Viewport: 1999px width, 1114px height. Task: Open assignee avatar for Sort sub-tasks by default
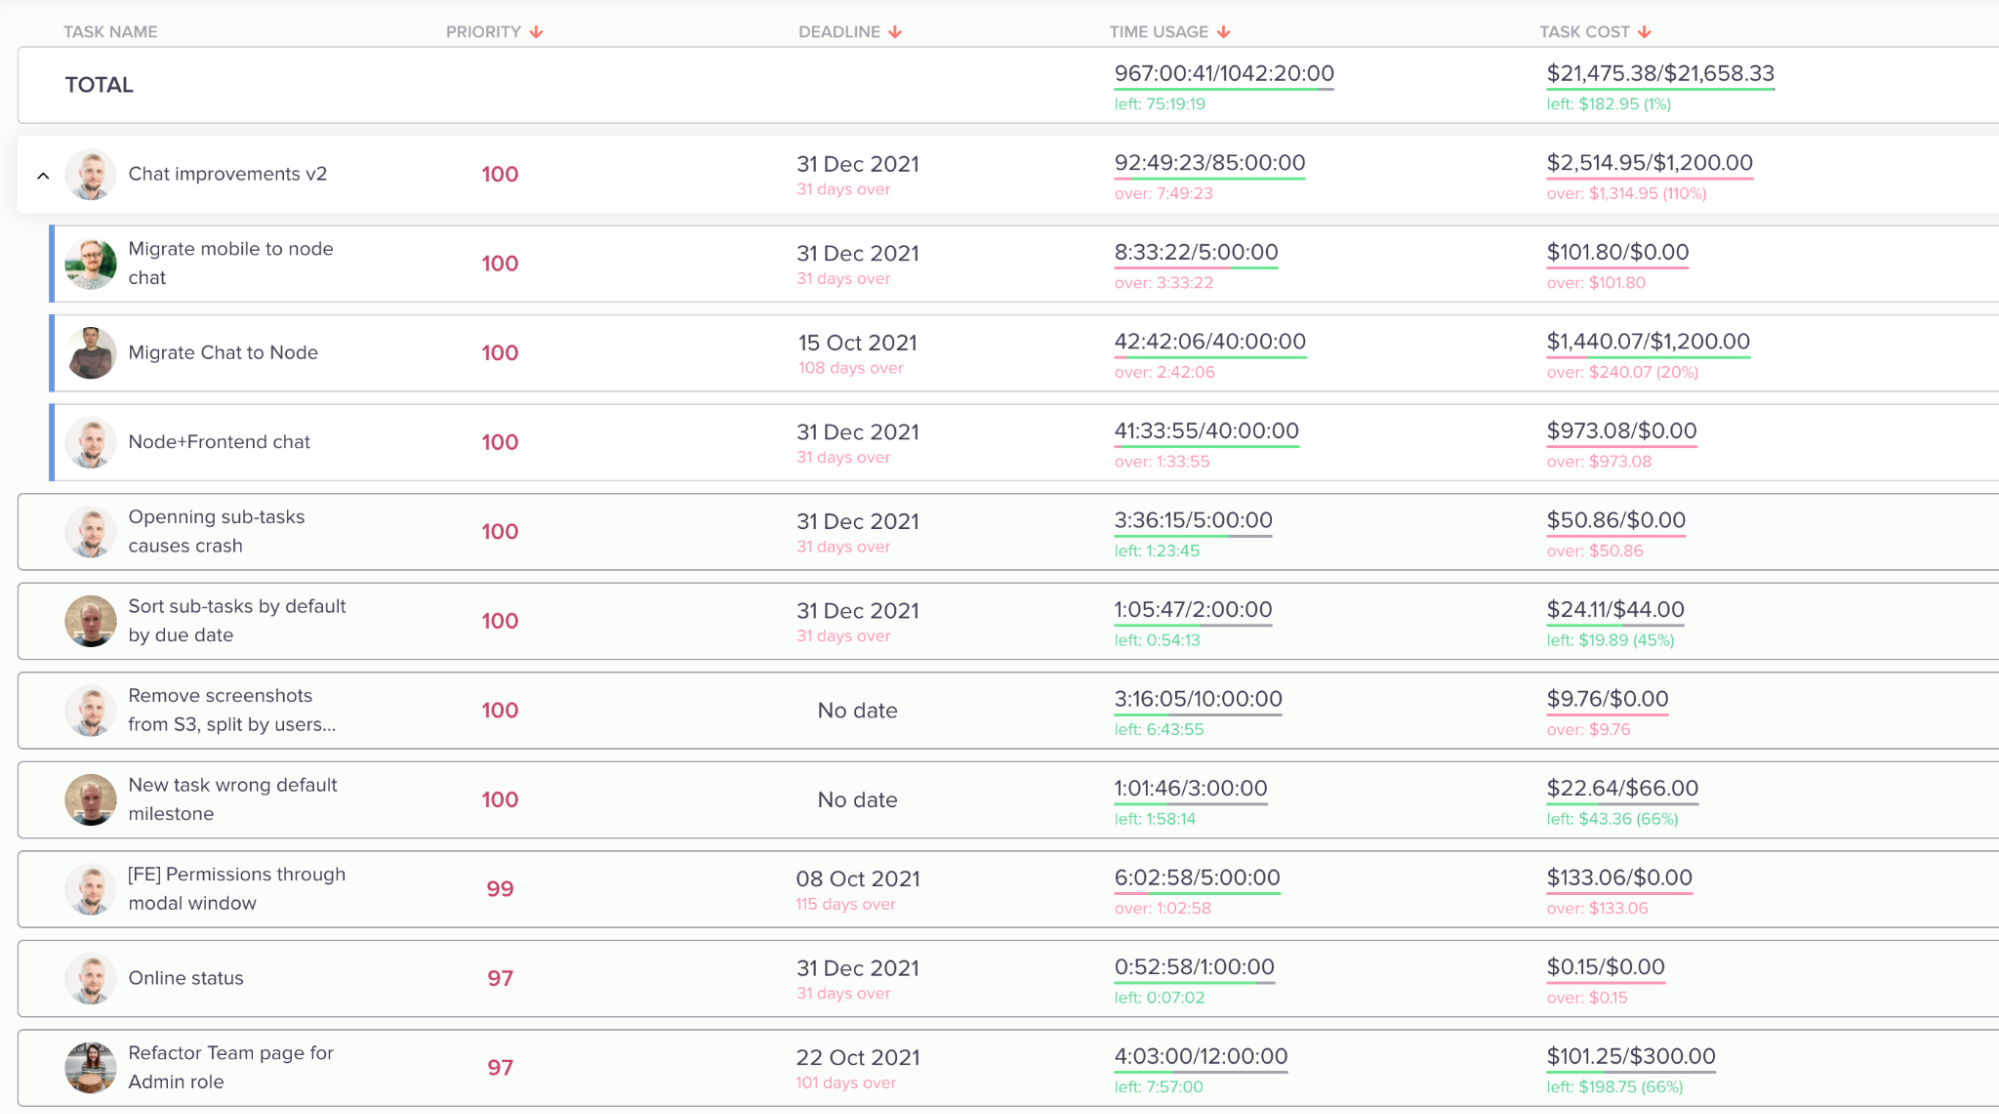click(91, 621)
